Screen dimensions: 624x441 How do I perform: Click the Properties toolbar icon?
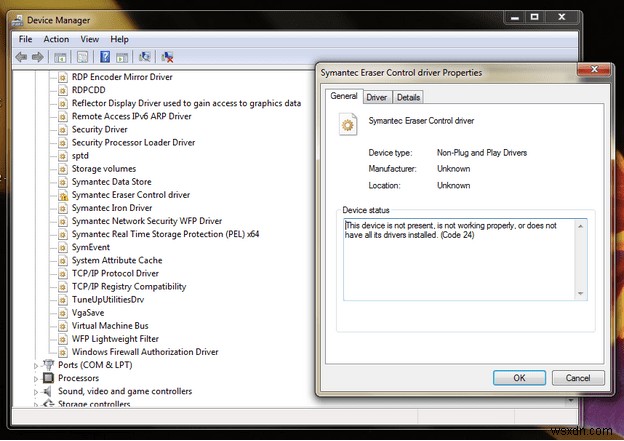pyautogui.click(x=84, y=57)
